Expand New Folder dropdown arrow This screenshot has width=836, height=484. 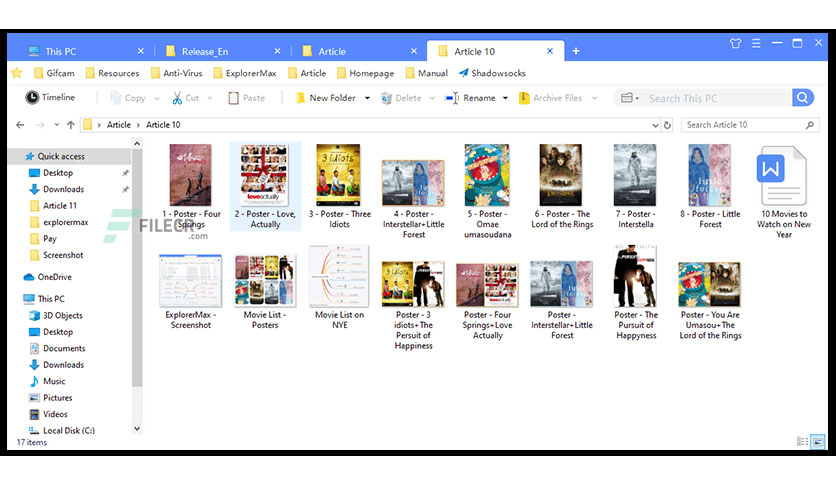tap(367, 99)
